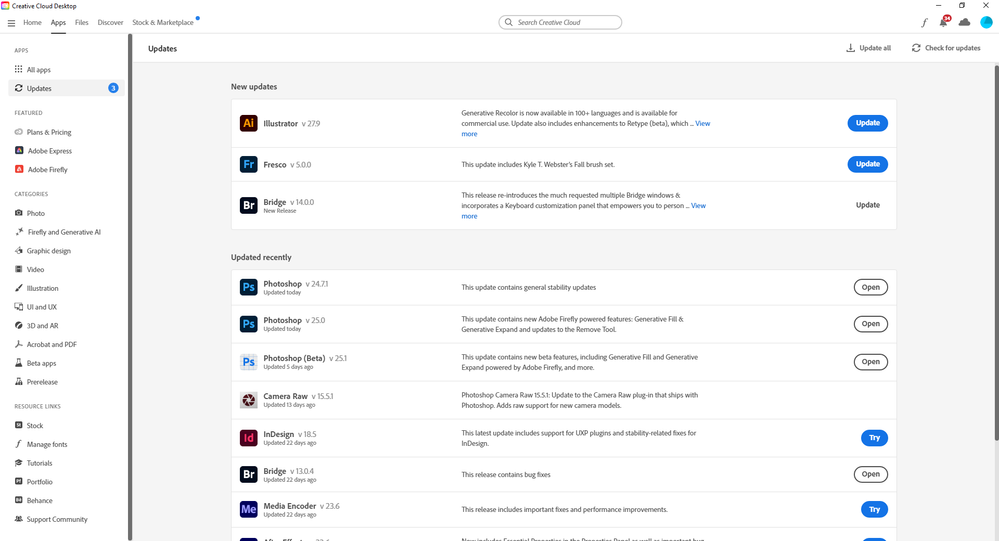The image size is (999, 541).
Task: Click the Photoshop v24.7.1 app icon
Action: pyautogui.click(x=248, y=287)
